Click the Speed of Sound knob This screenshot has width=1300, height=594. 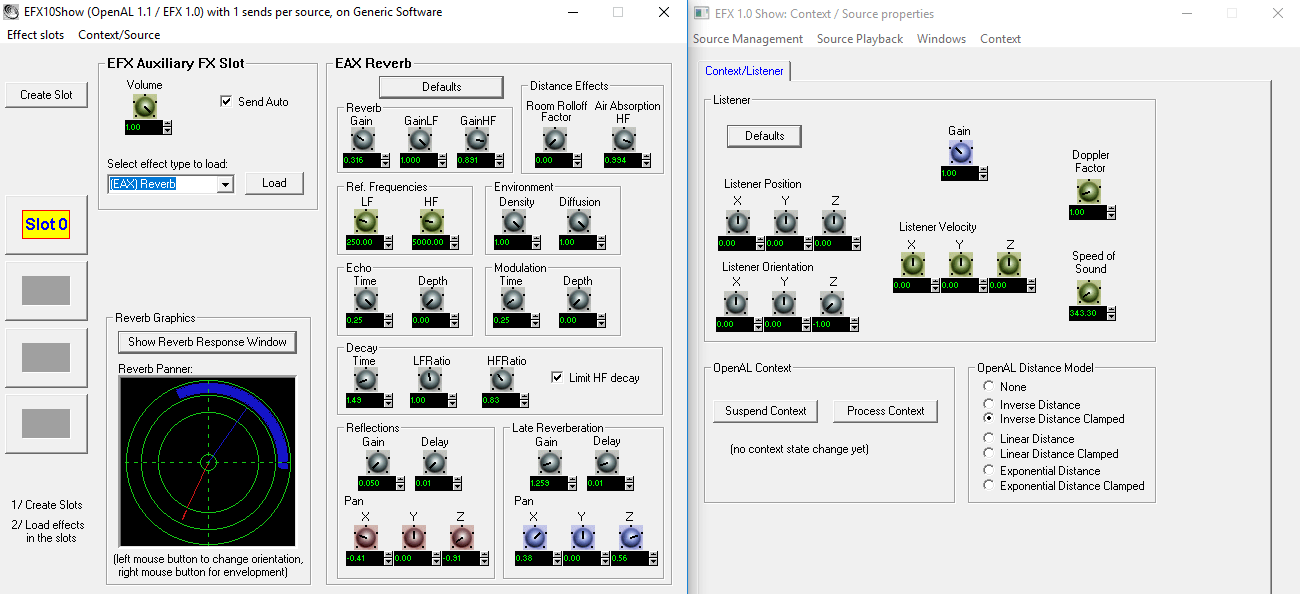tap(1089, 292)
